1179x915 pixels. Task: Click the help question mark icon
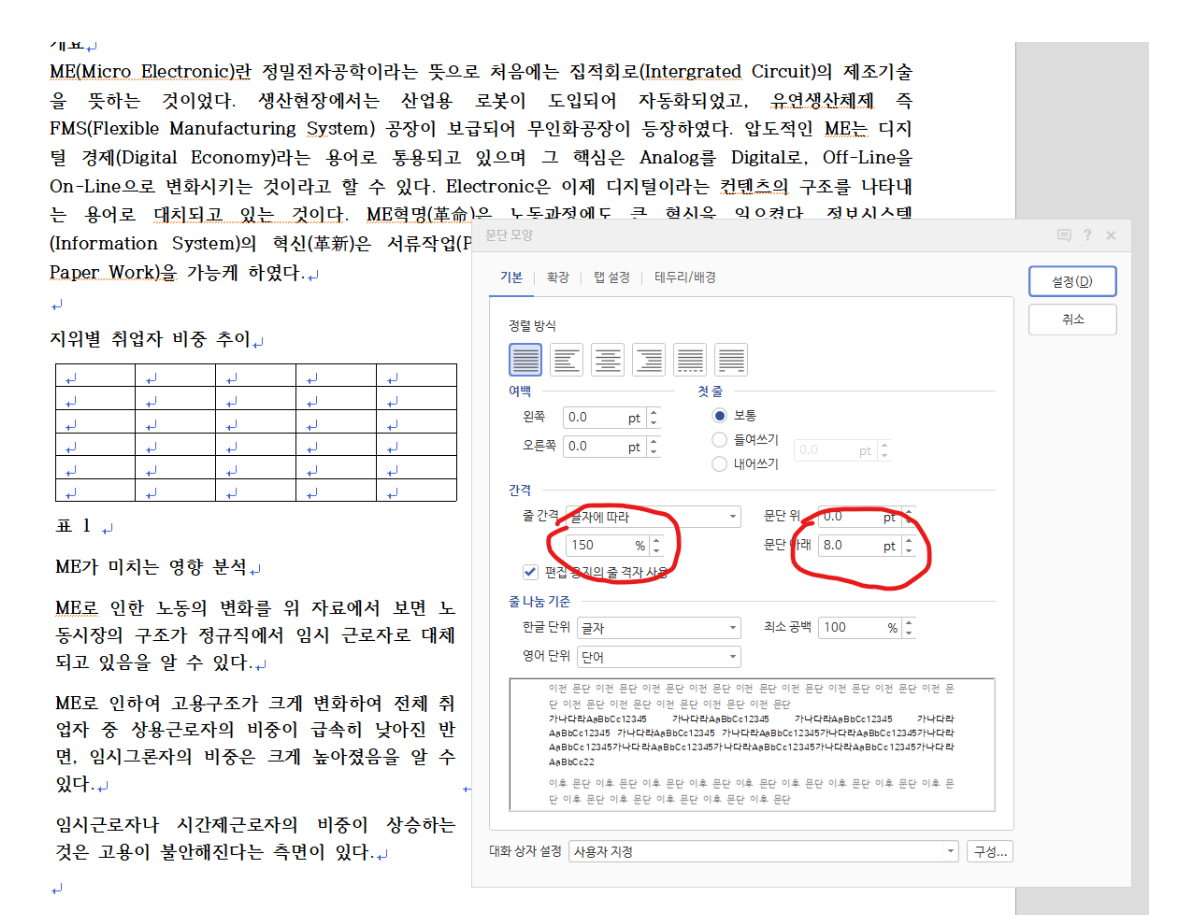click(x=1087, y=236)
